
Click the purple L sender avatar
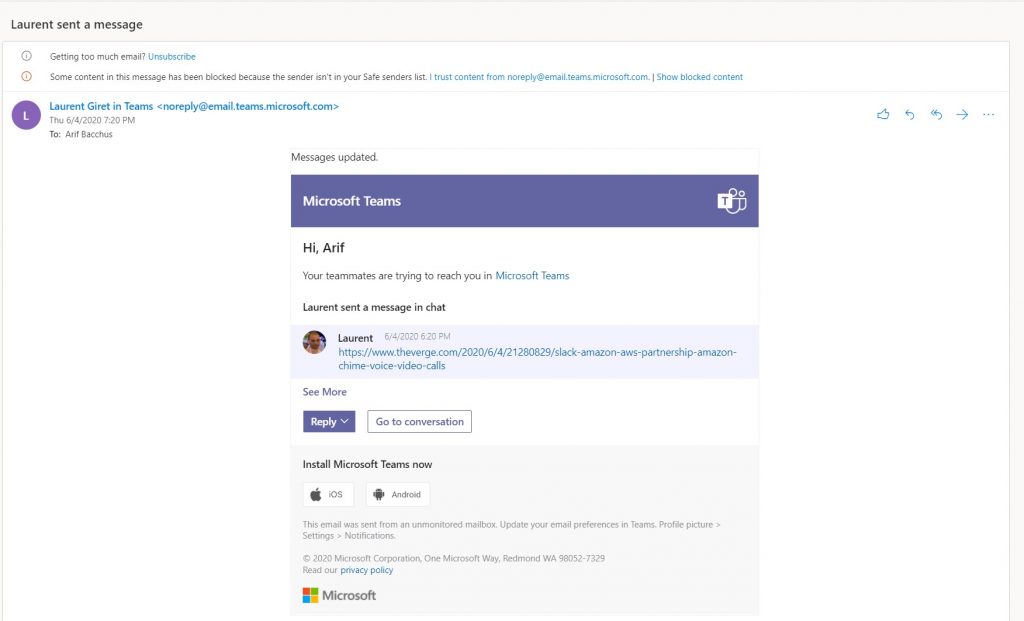pyautogui.click(x=26, y=116)
